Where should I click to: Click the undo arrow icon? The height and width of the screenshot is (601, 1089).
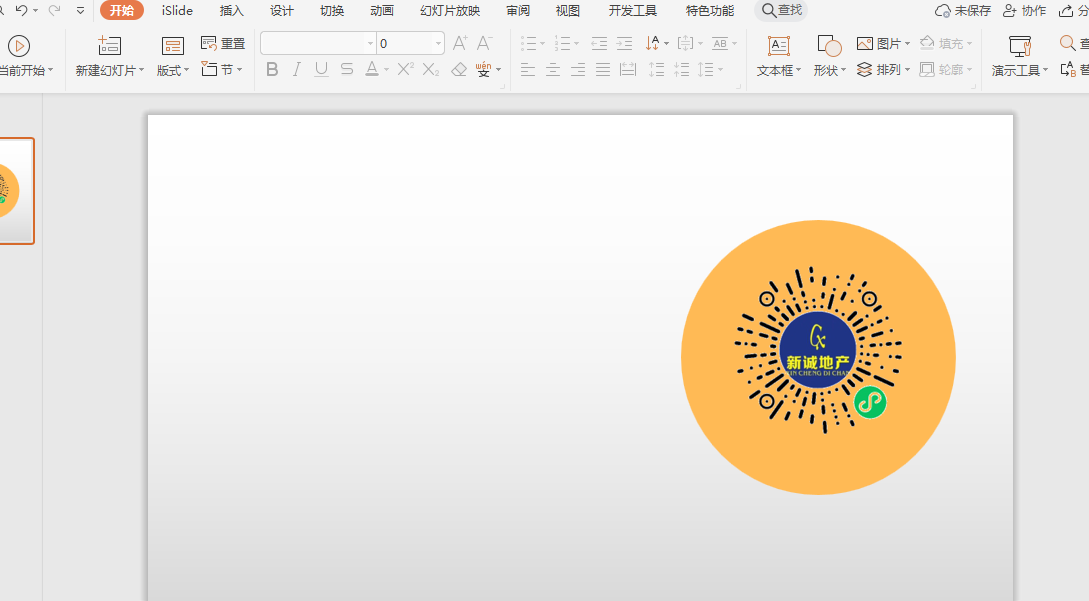[22, 10]
